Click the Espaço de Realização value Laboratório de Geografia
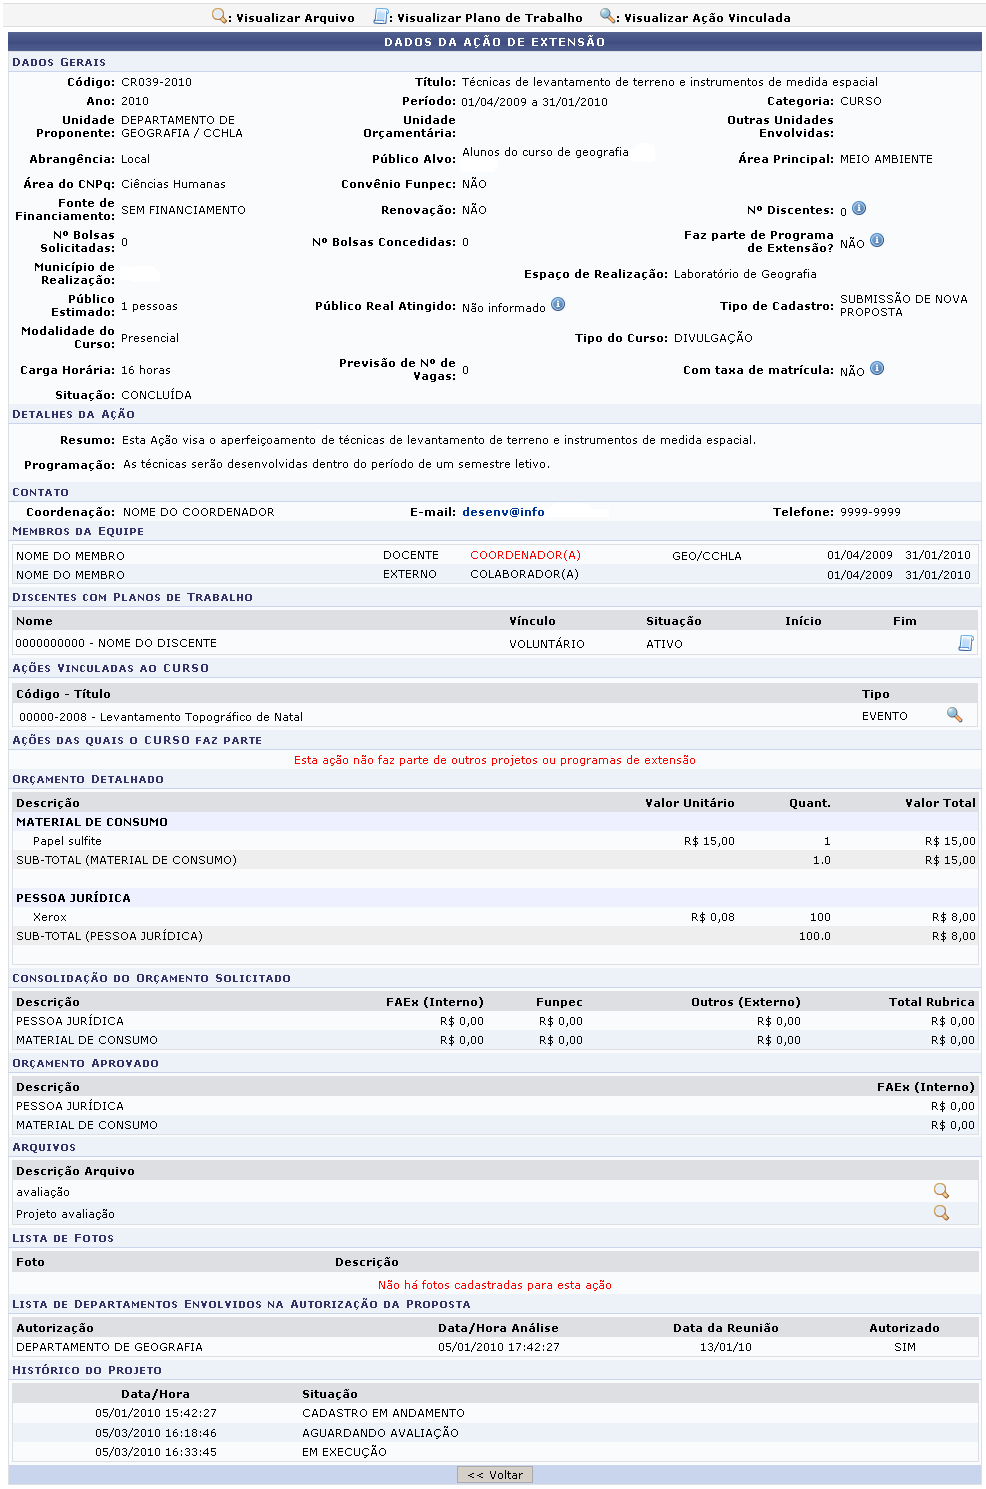This screenshot has width=986, height=1489. point(745,274)
